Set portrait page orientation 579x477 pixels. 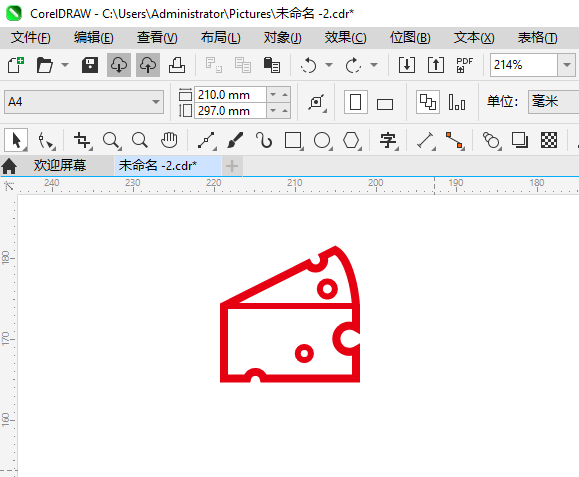click(356, 102)
